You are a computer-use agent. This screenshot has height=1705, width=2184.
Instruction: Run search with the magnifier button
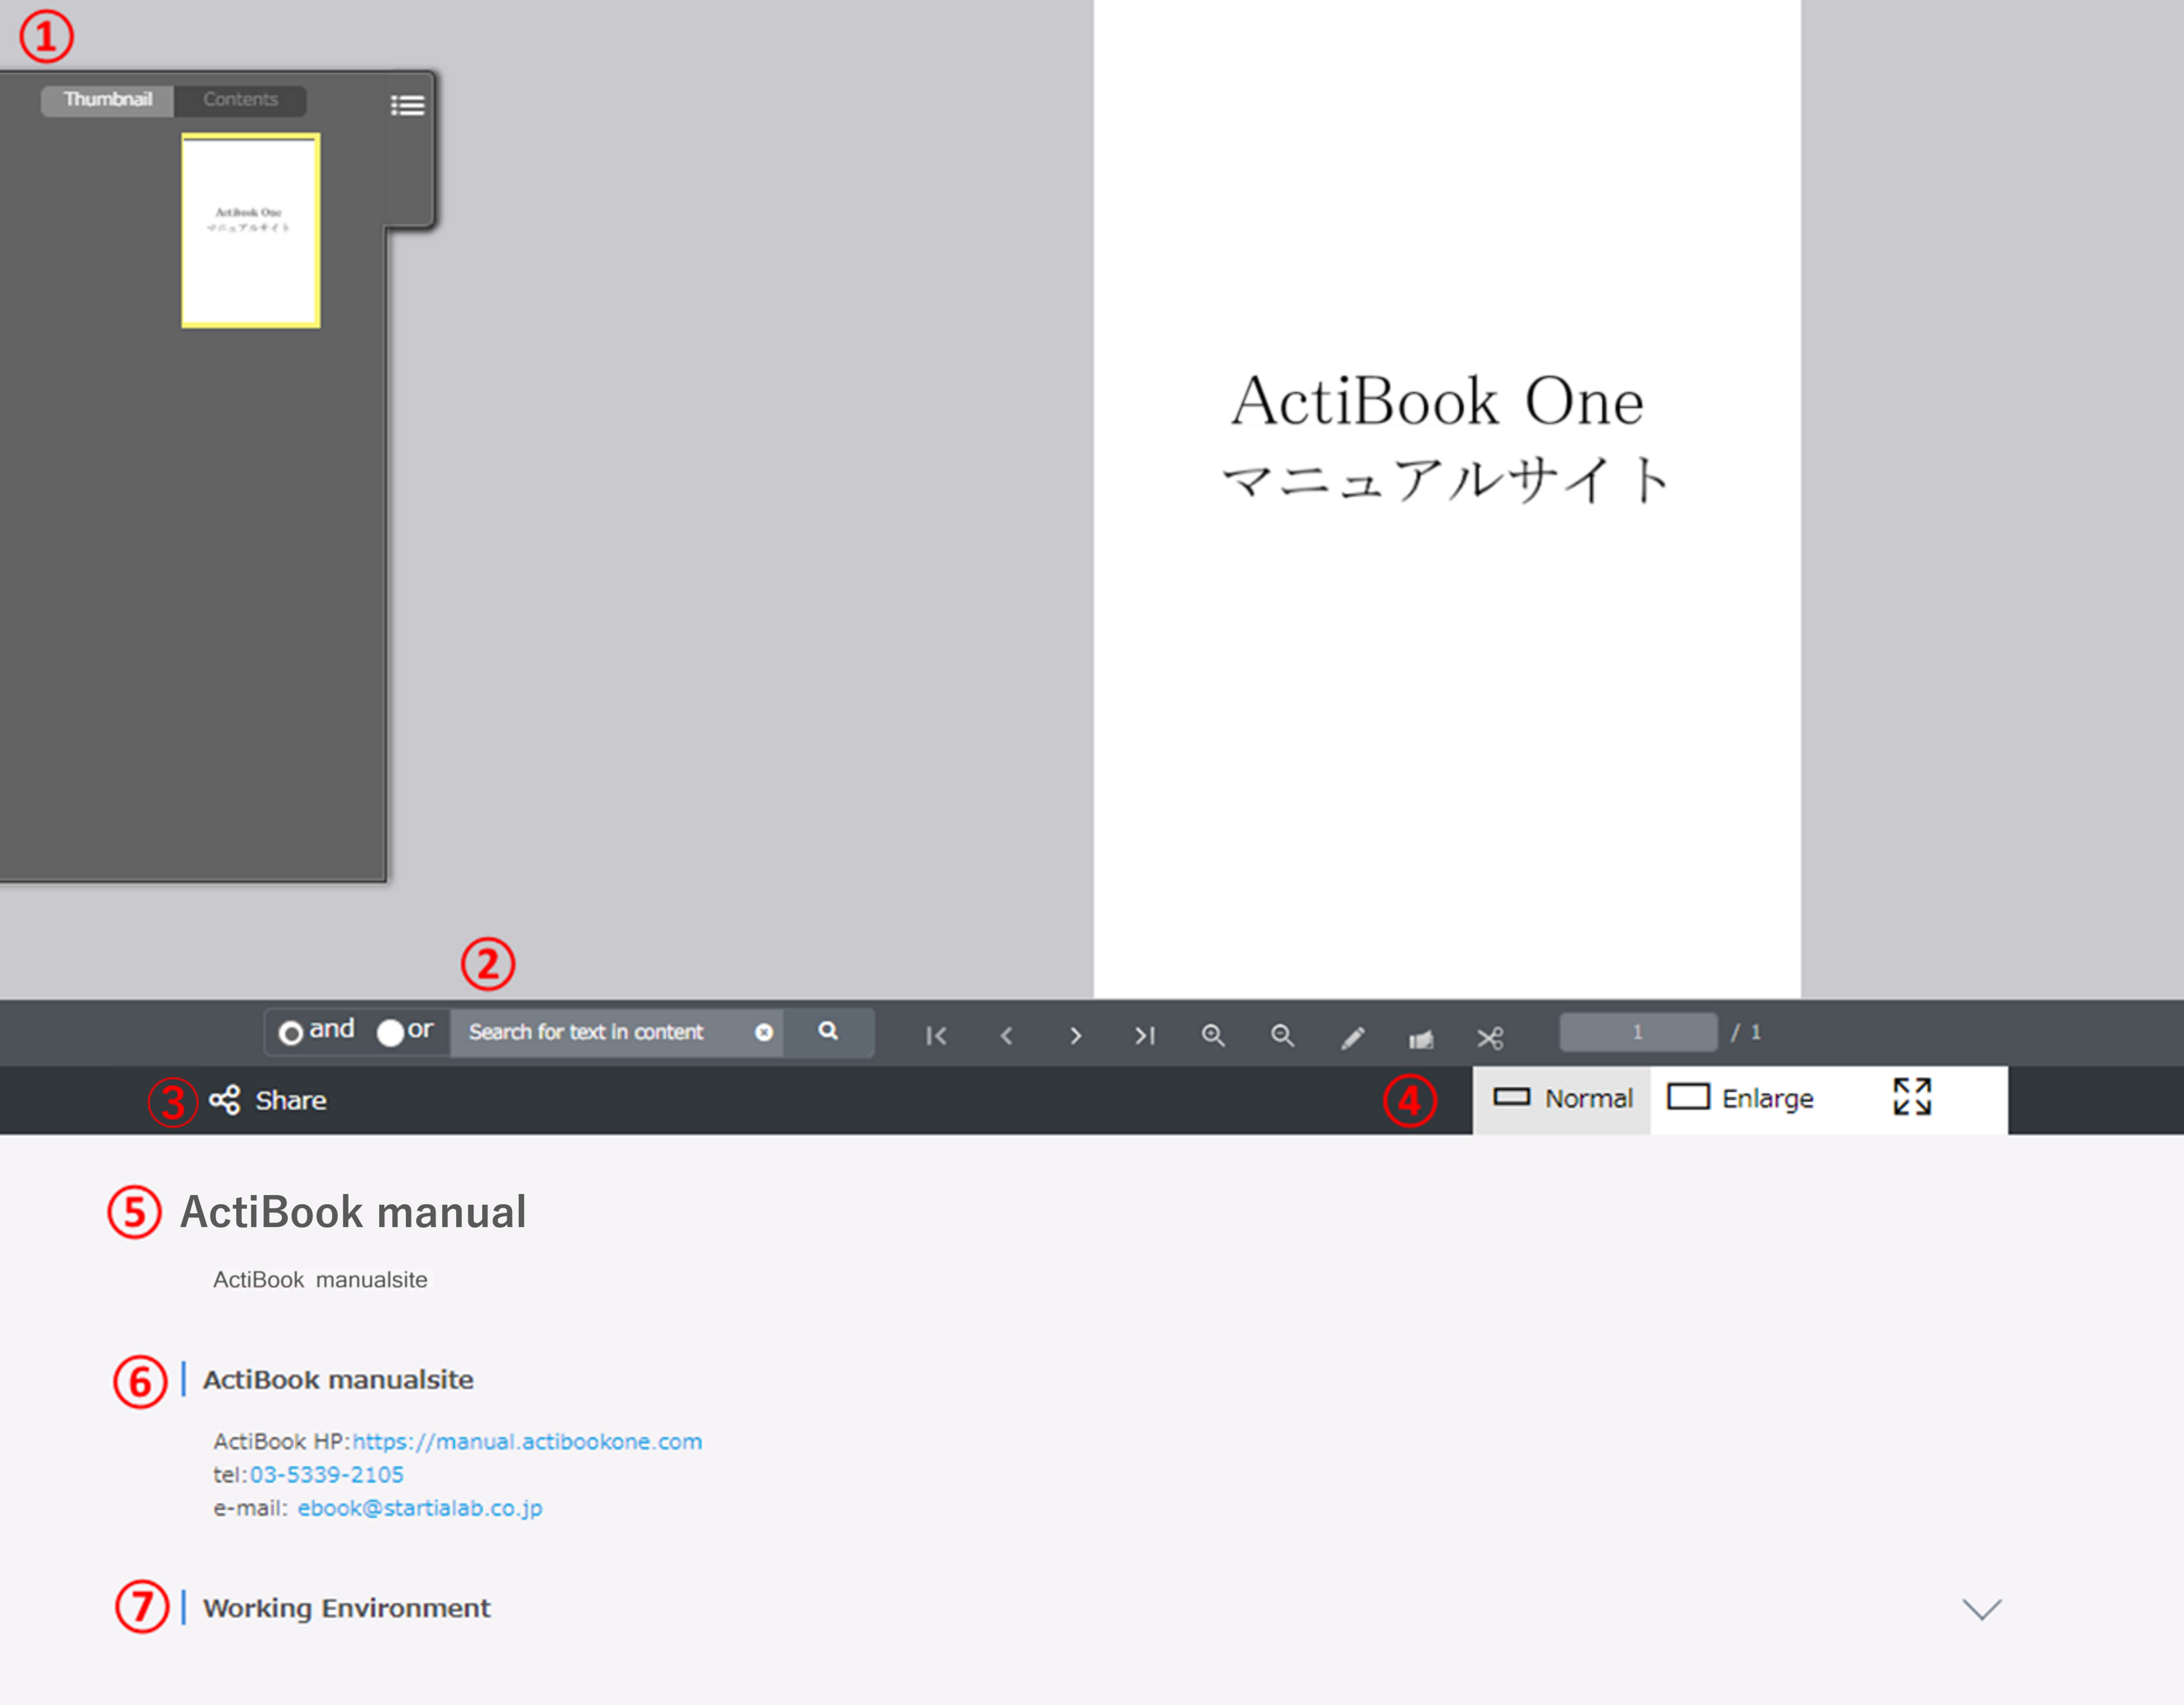coord(828,1031)
